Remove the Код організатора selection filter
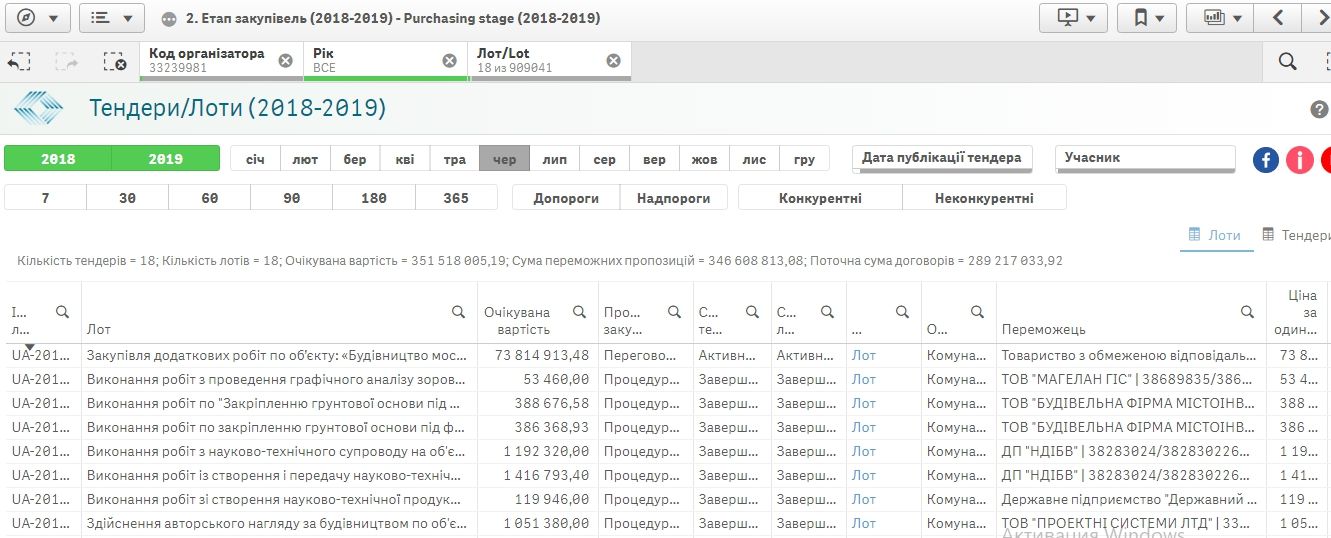This screenshot has width=1331, height=538. pyautogui.click(x=285, y=61)
